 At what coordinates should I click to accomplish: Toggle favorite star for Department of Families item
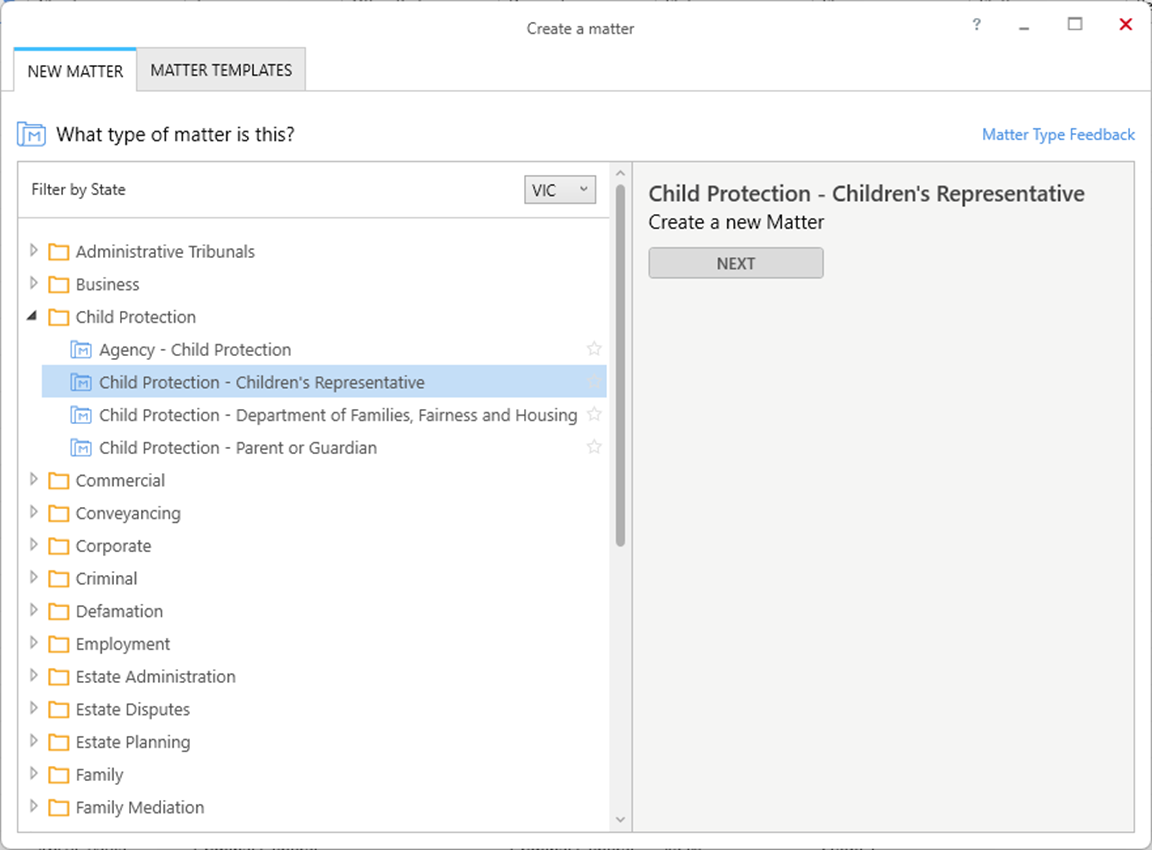click(594, 414)
